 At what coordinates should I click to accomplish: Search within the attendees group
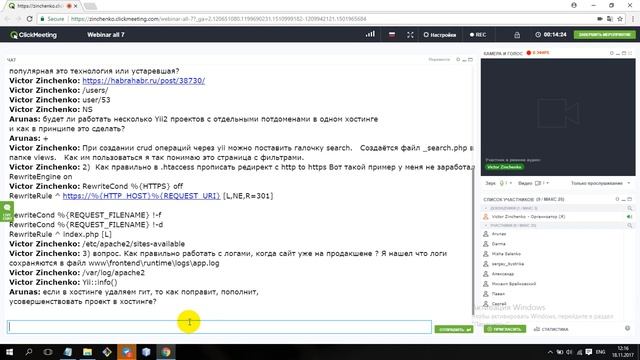click(629, 225)
